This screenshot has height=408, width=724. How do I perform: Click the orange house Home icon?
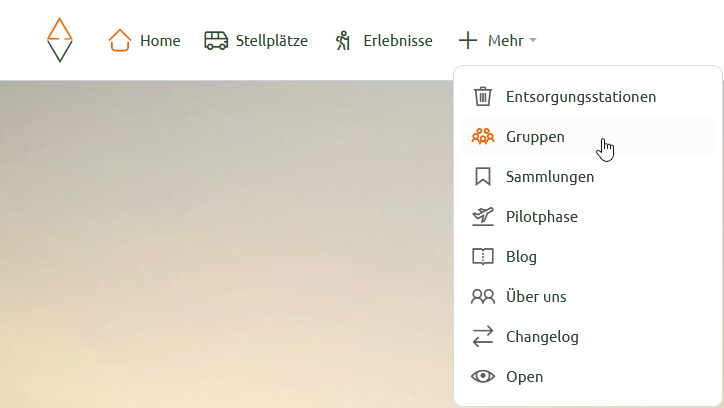click(120, 41)
